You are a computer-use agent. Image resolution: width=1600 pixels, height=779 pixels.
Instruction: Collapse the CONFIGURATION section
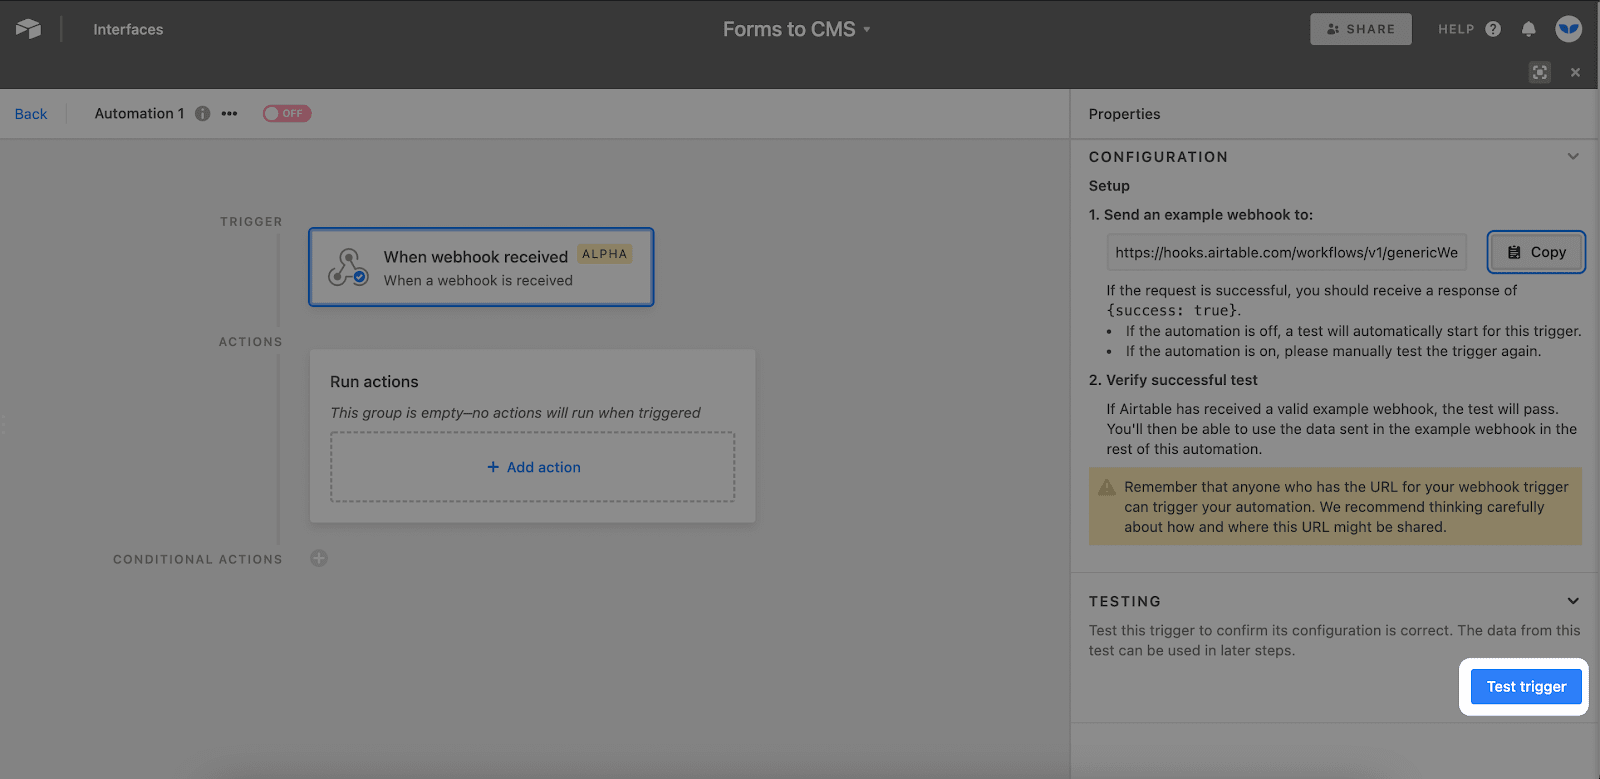[1573, 156]
